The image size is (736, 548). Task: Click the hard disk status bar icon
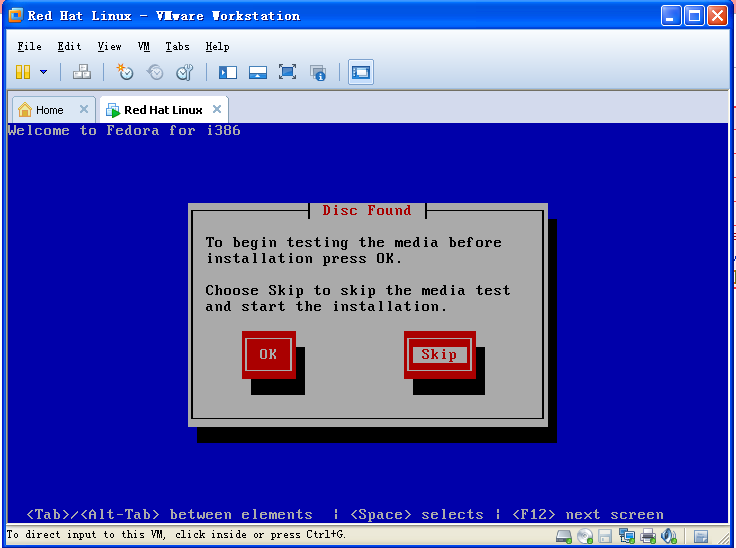564,536
